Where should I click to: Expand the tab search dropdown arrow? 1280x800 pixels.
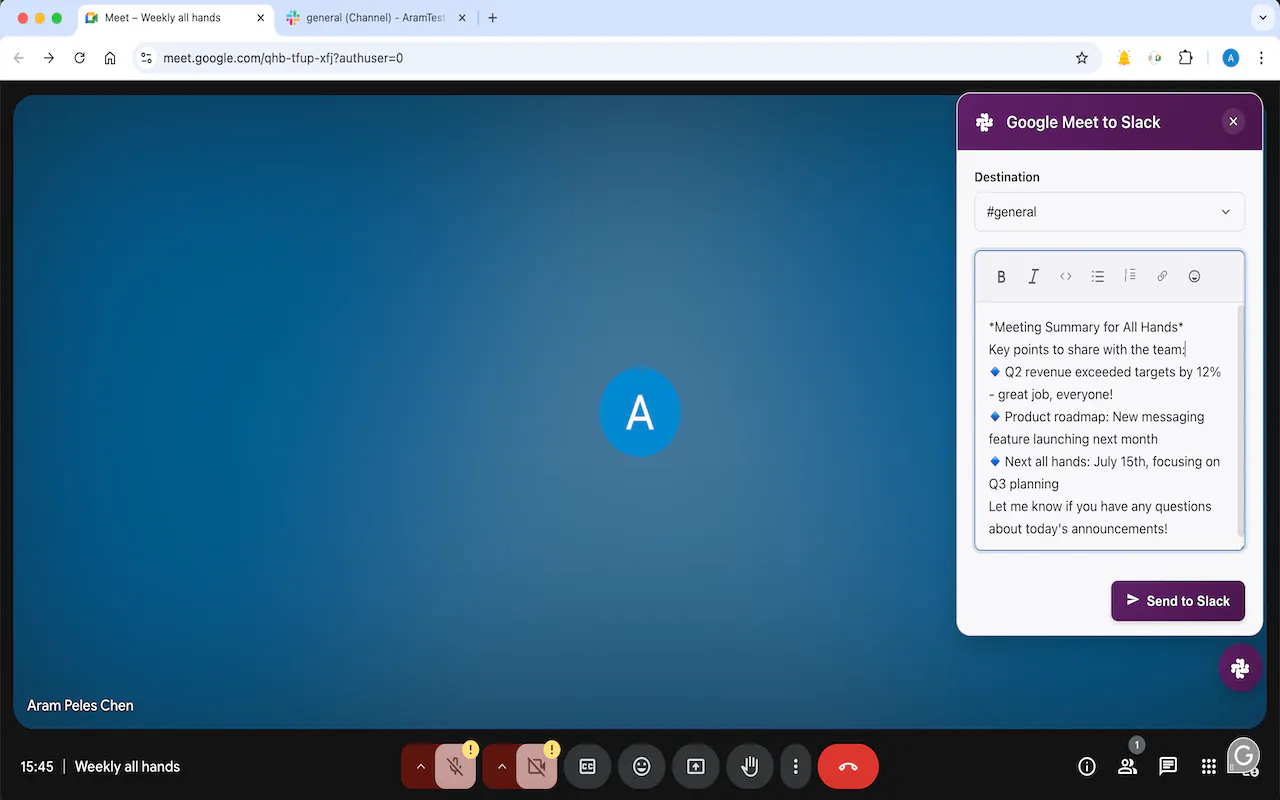1261,18
